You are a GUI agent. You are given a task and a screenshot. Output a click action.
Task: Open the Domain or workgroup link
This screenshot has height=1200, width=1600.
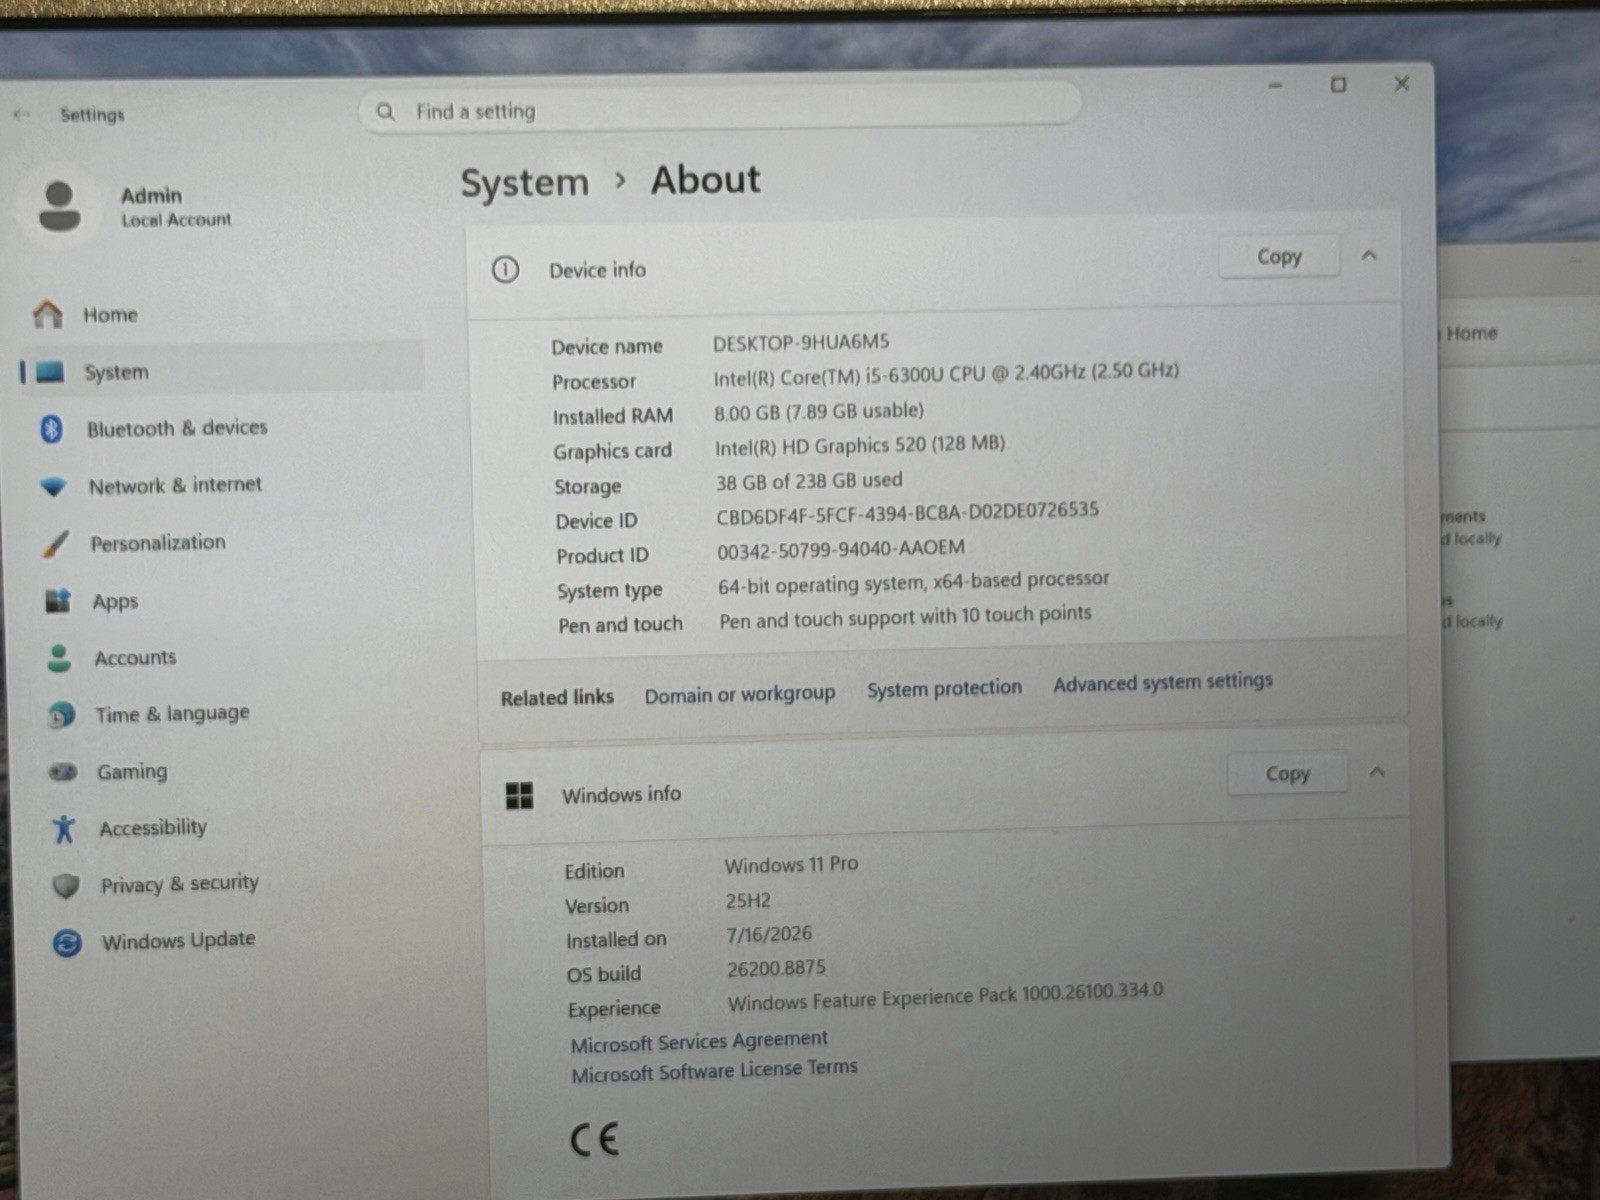tap(739, 694)
